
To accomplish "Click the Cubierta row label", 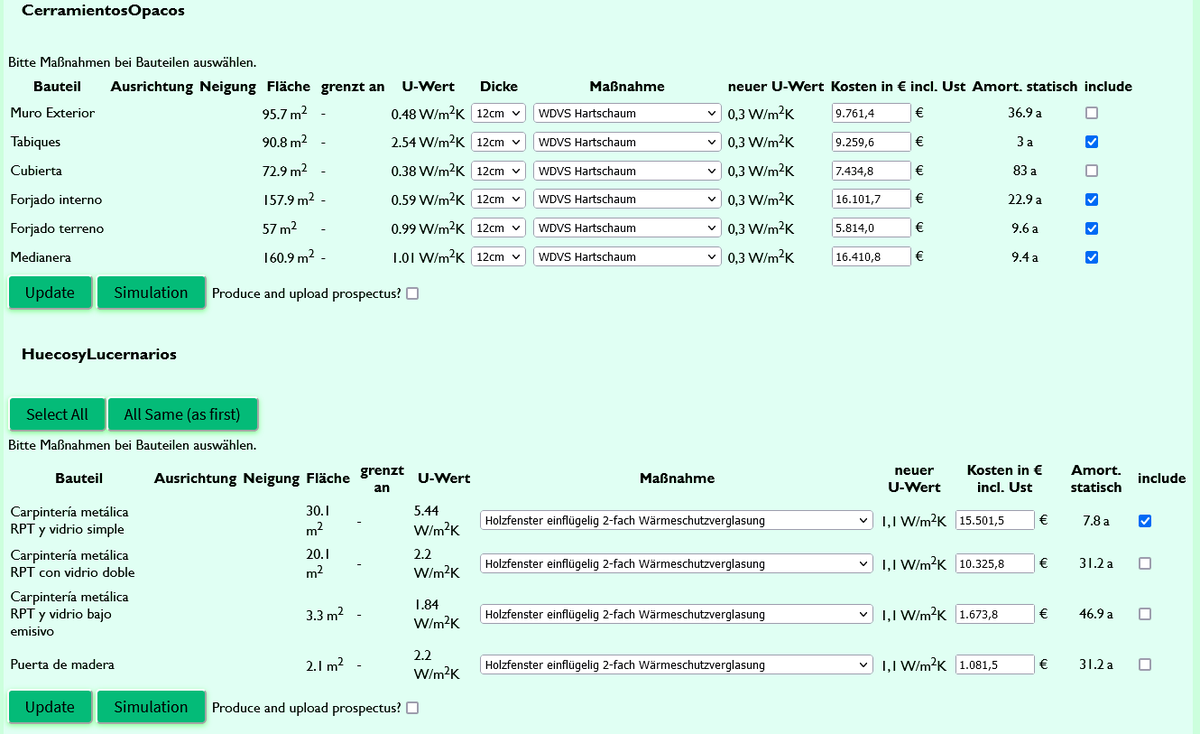I will click(x=36, y=170).
